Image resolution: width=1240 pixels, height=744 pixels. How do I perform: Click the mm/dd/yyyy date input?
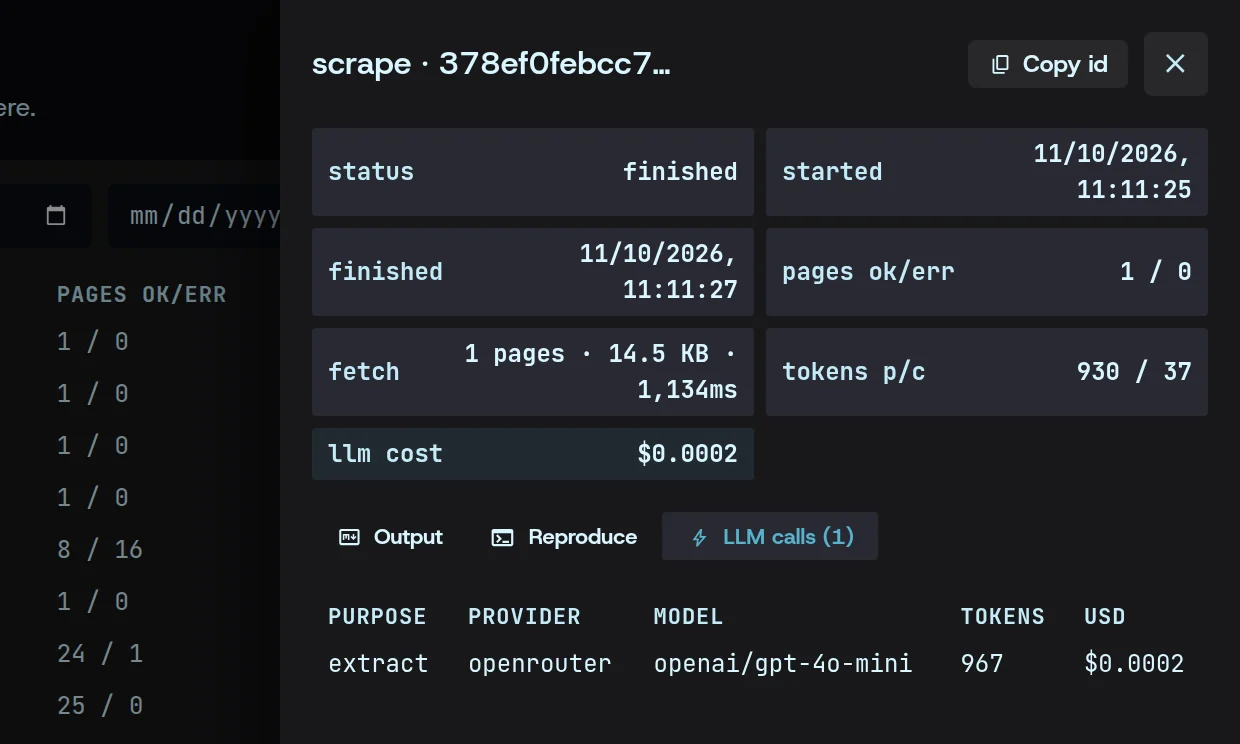click(x=195, y=216)
